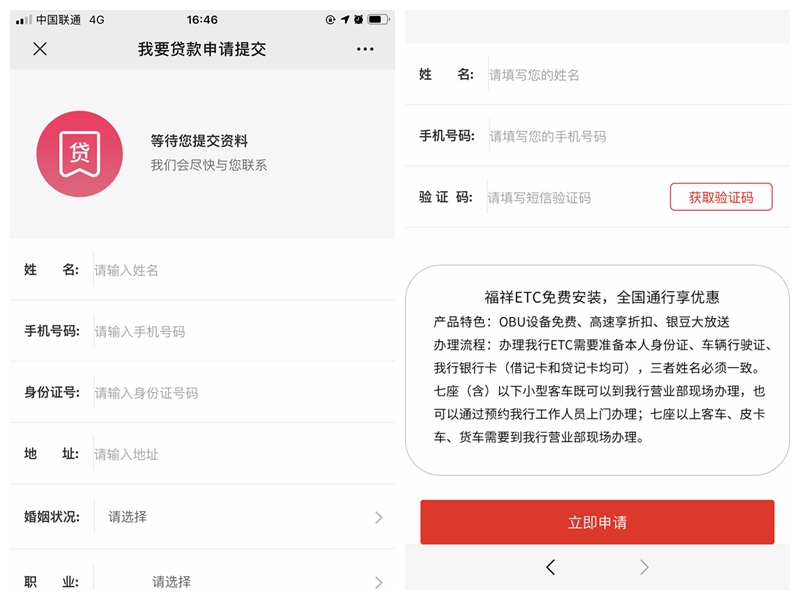Focus the 请填写短信验证码 field
The image size is (800, 600).
pos(577,197)
